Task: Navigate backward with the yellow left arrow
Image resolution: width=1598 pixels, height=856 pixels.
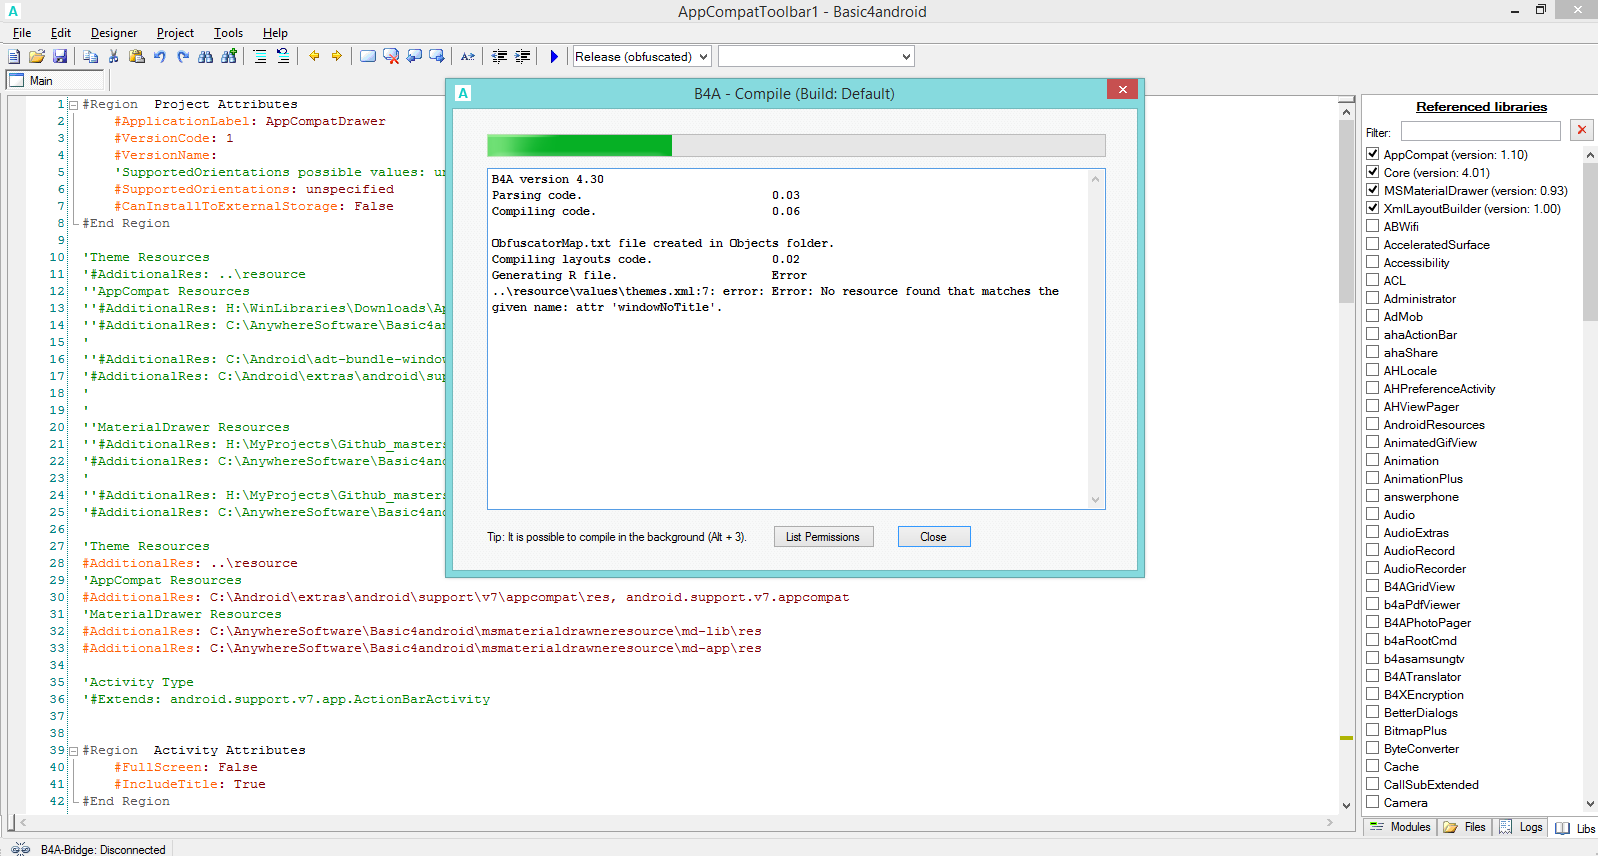Action: click(x=314, y=57)
